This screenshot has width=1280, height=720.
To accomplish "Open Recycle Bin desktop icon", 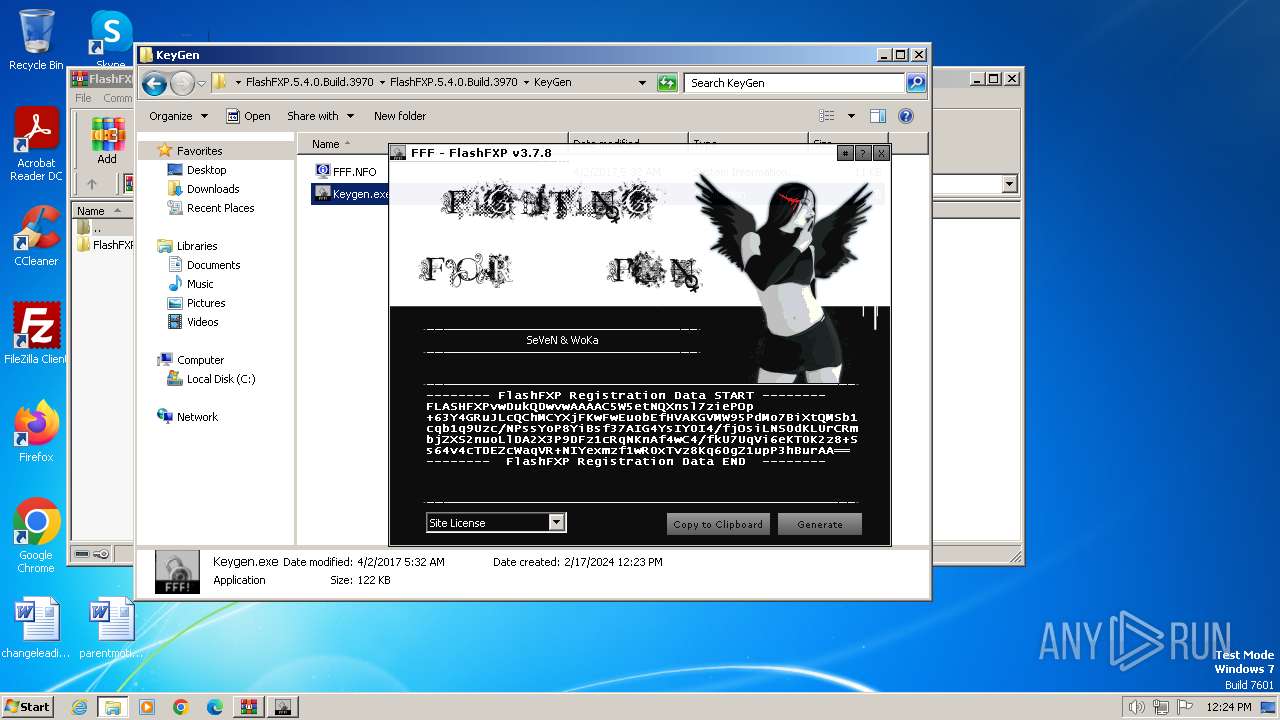I will pos(36,40).
